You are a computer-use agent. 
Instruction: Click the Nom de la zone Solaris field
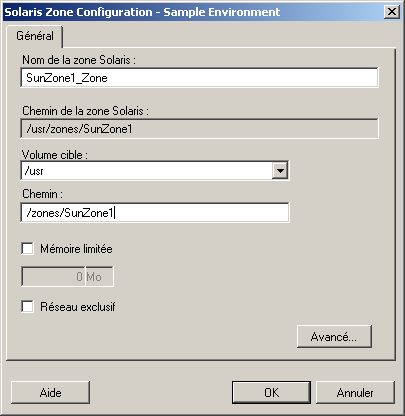coord(199,78)
